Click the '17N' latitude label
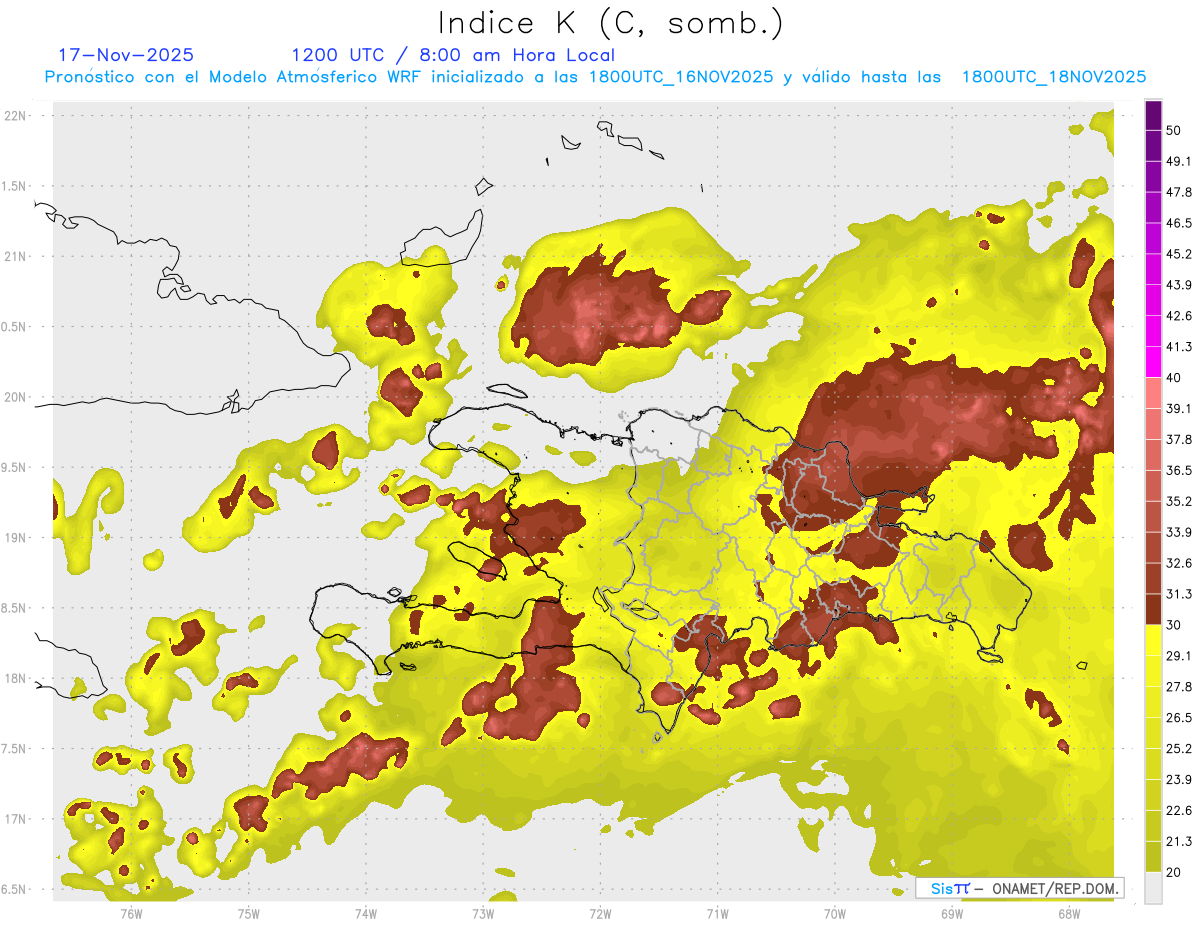The width and height of the screenshot is (1200, 927). (x=15, y=819)
